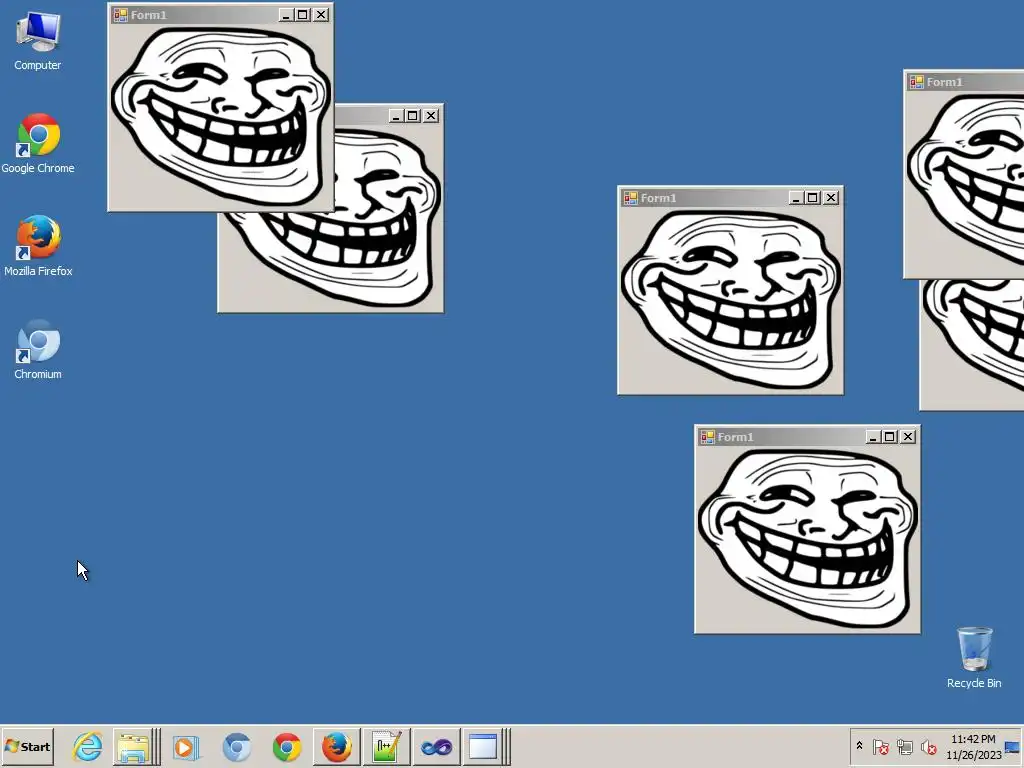Select the Google Chrome desktop shortcut
This screenshot has width=1024, height=768.
(x=38, y=144)
